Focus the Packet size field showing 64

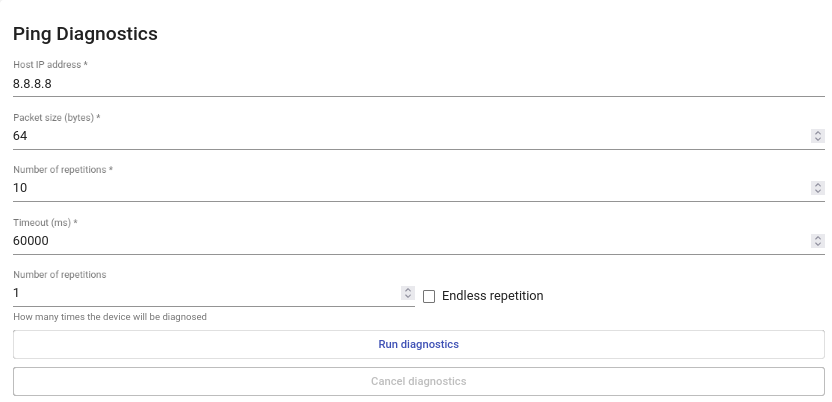(x=400, y=135)
